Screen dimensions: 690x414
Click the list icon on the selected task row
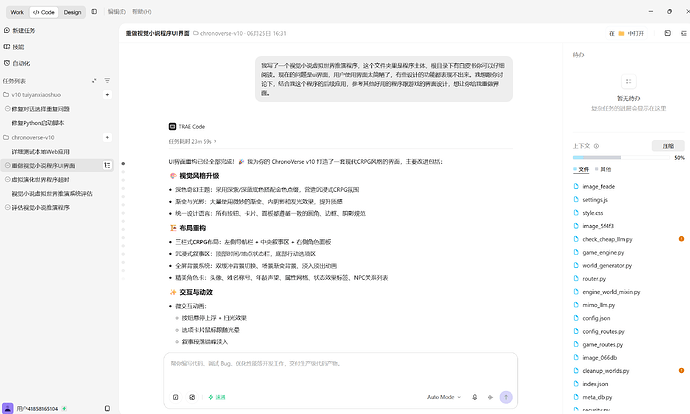tap(107, 165)
